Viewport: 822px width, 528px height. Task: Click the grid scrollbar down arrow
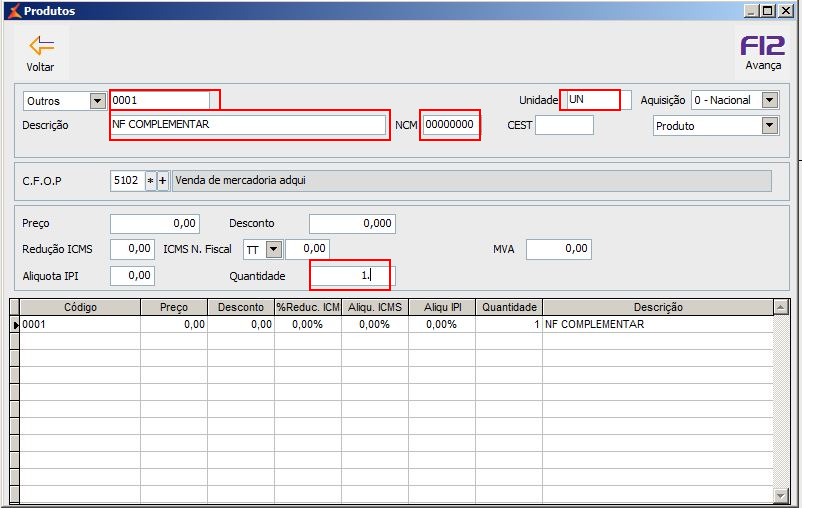coord(781,495)
